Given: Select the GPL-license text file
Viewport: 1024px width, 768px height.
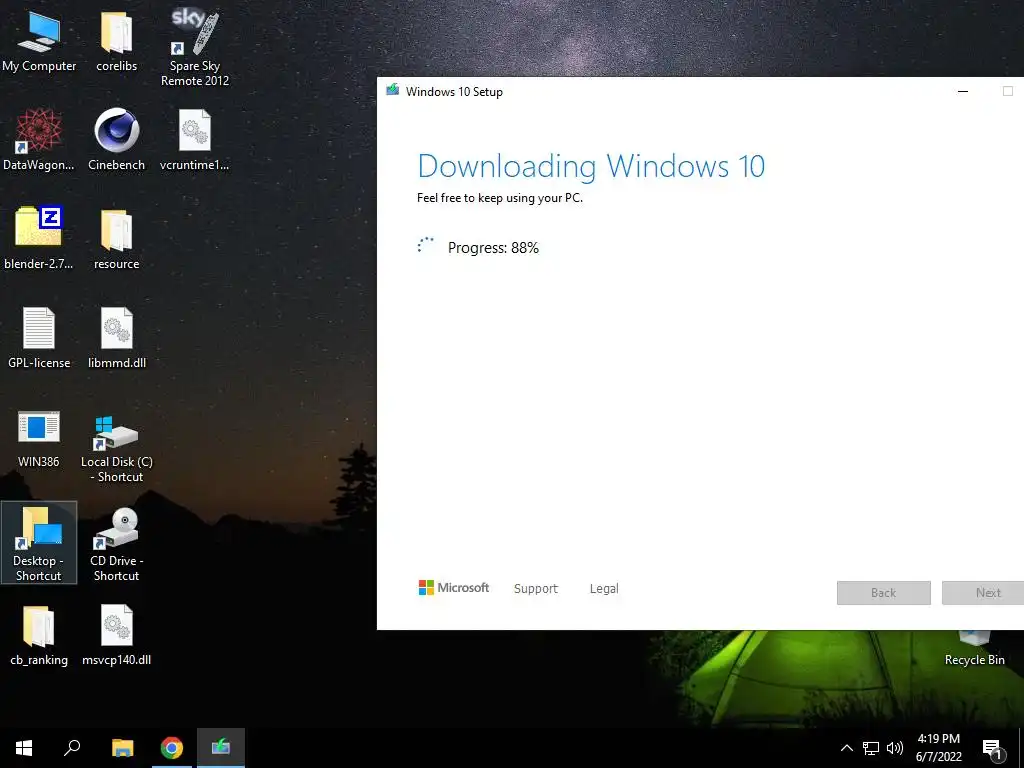Looking at the screenshot, I should pyautogui.click(x=39, y=338).
